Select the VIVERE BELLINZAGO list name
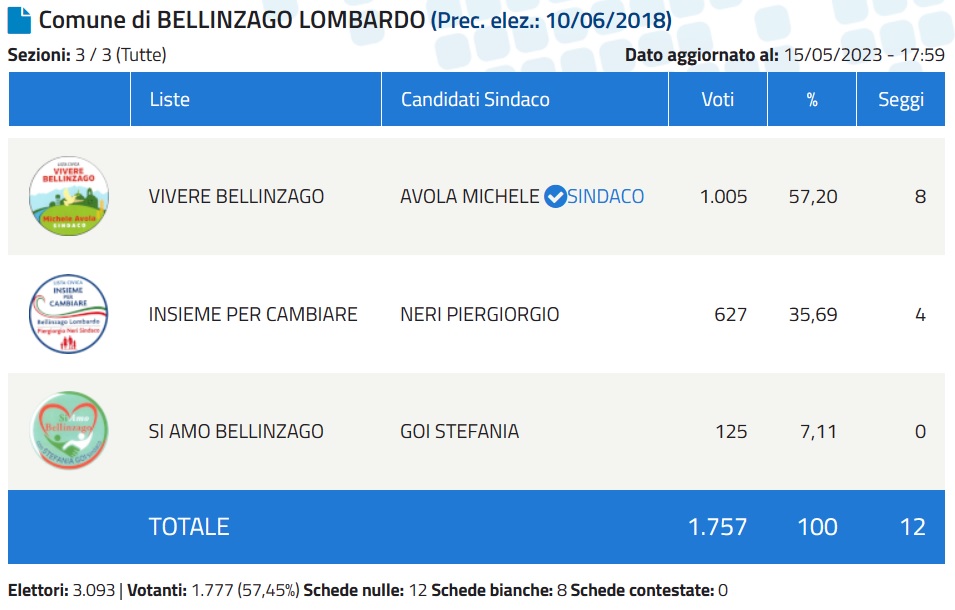The width and height of the screenshot is (955, 610). click(x=236, y=197)
